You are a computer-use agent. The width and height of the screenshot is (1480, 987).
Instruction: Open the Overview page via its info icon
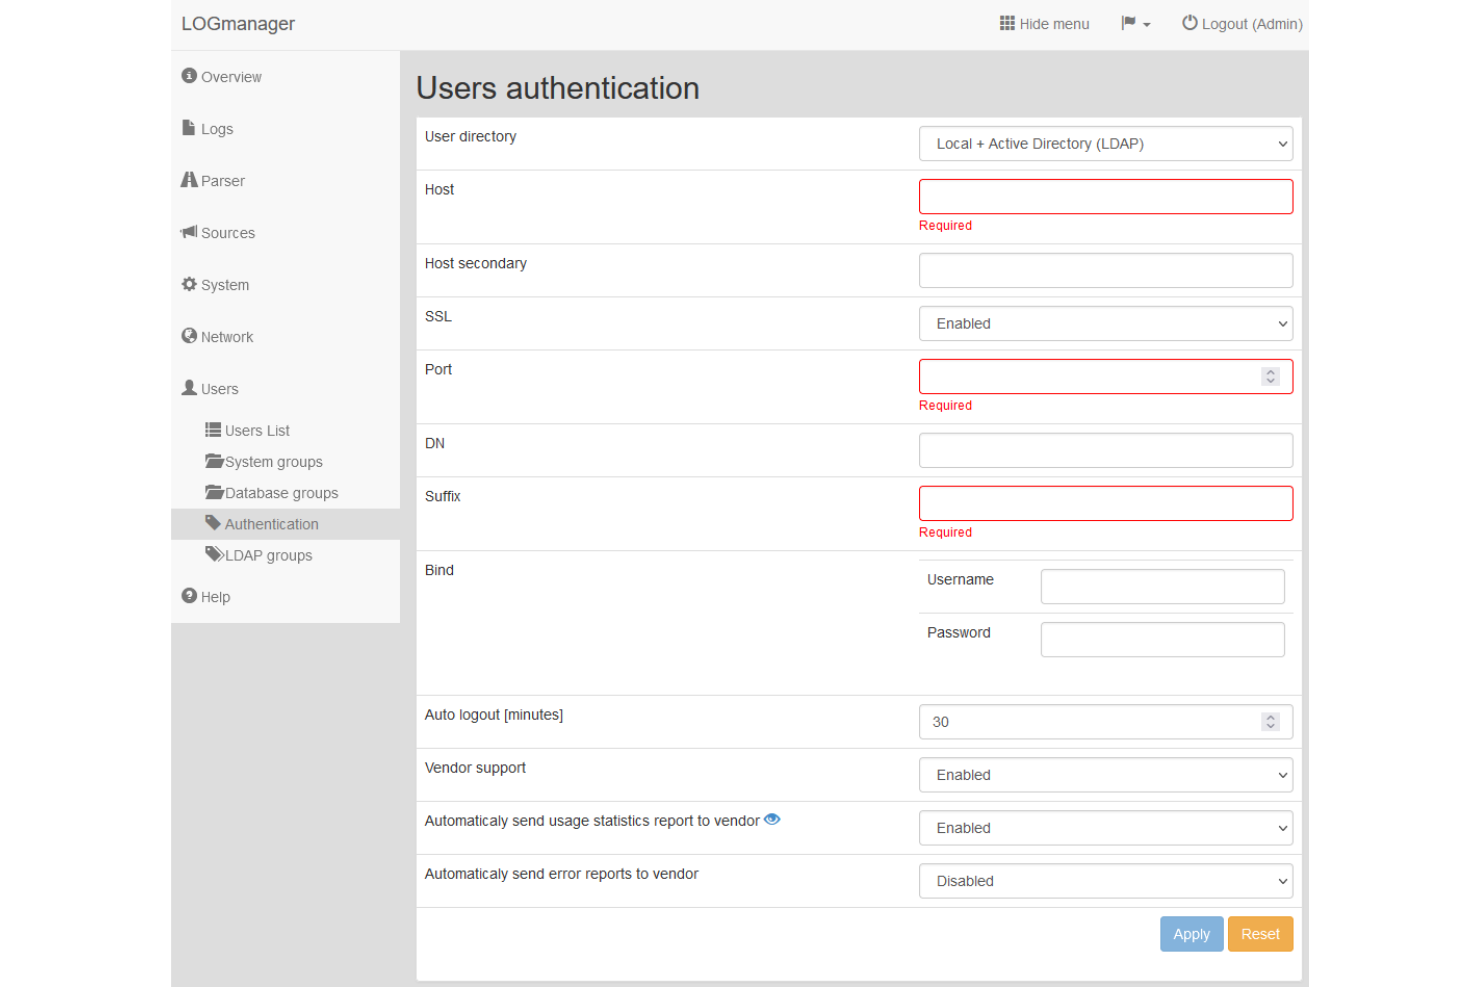click(x=190, y=75)
